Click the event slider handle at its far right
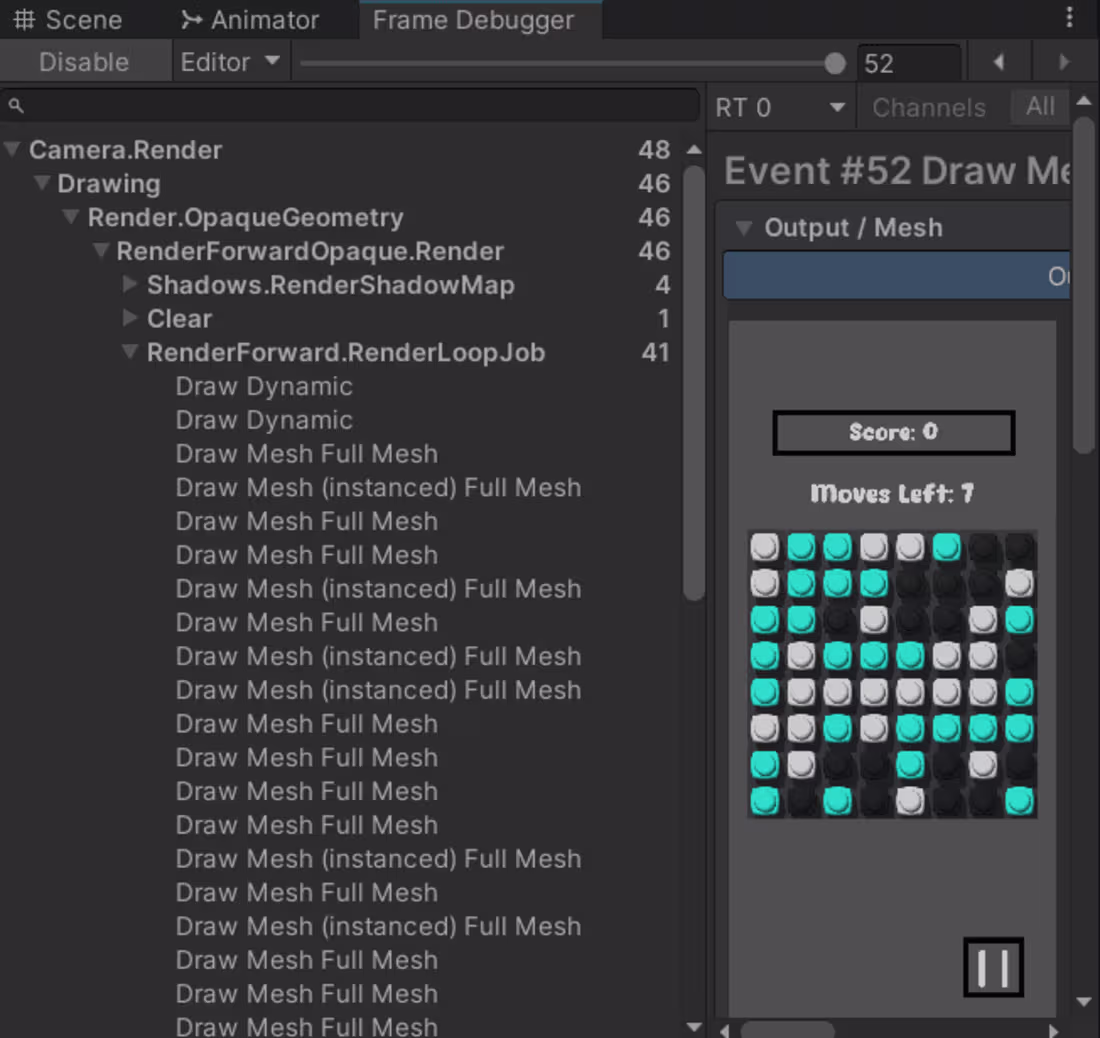 click(836, 62)
